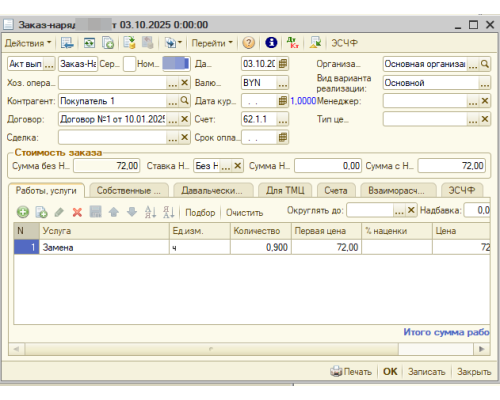Click the Дт/Кт postings icon

coord(293,43)
